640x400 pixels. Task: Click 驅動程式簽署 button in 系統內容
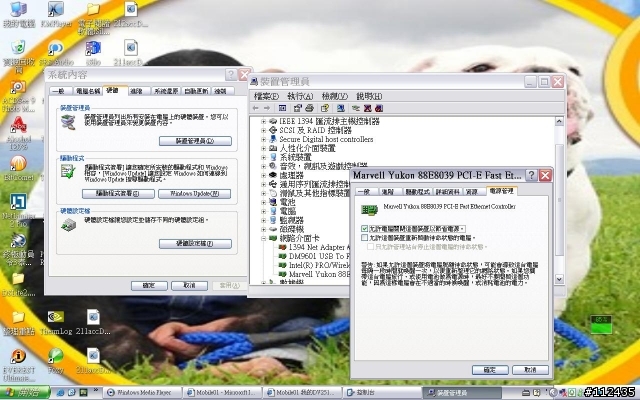click(118, 193)
